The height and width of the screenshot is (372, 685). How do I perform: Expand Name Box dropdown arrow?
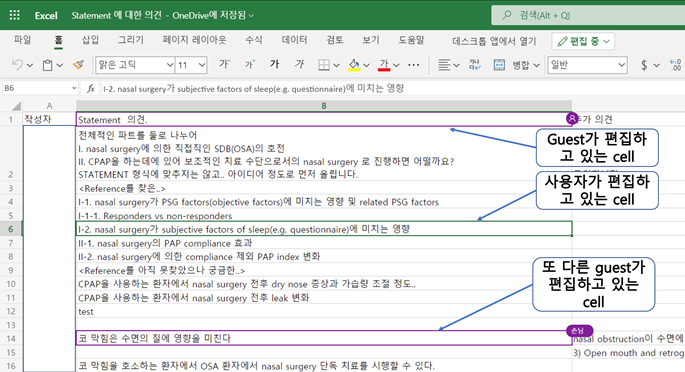pos(74,89)
